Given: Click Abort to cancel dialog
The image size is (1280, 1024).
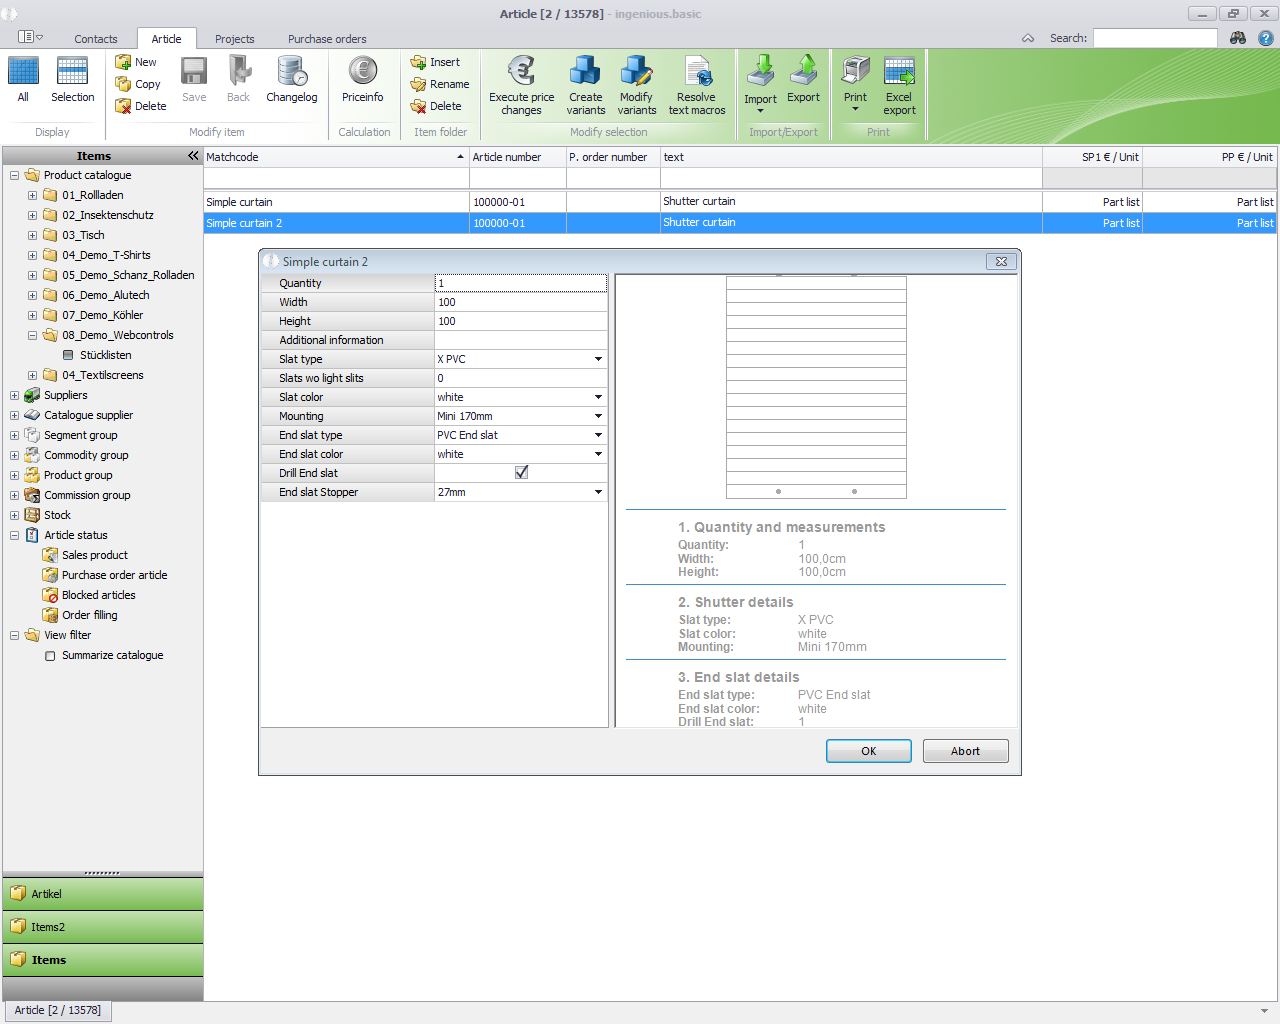Looking at the screenshot, I should pyautogui.click(x=965, y=751).
